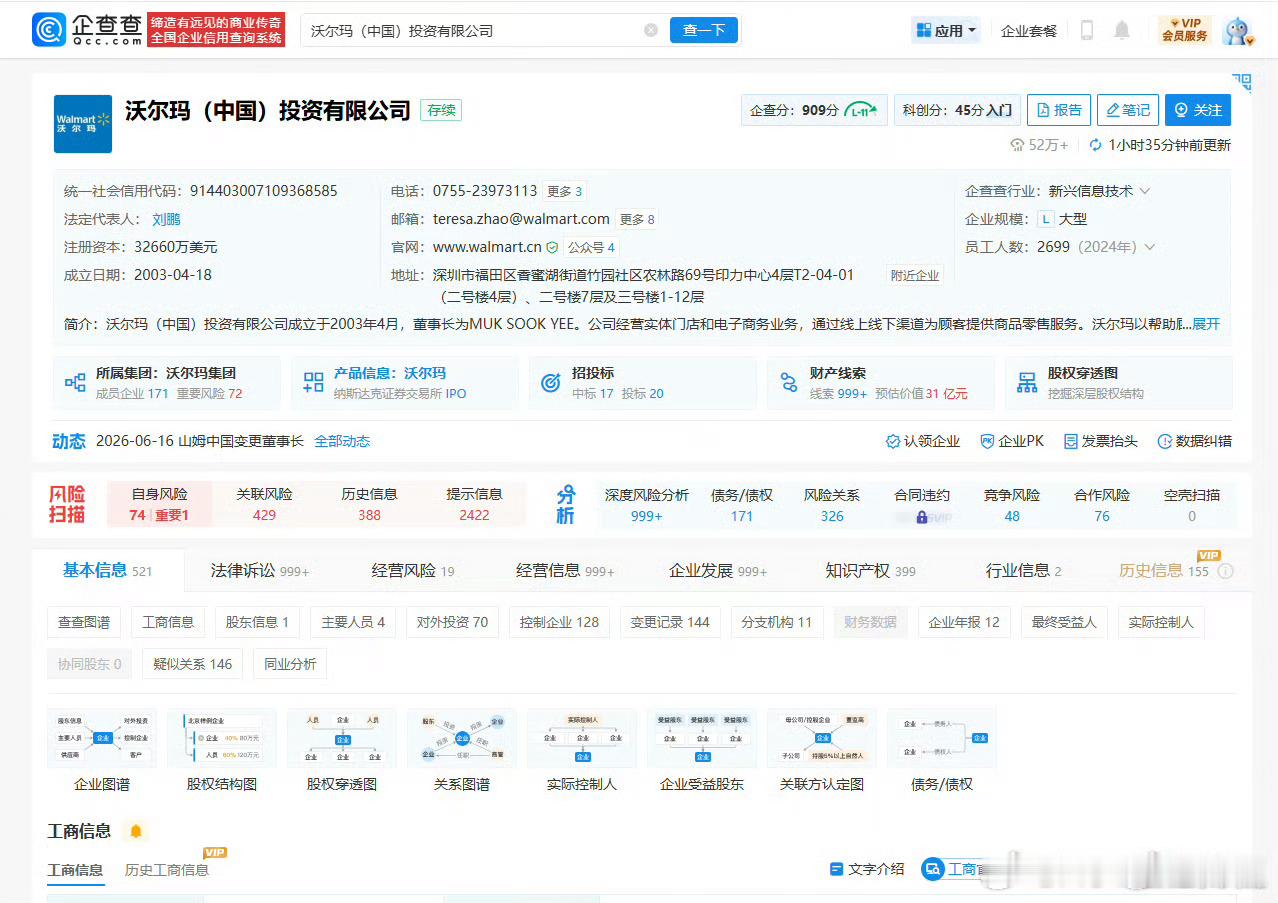The image size is (1278, 903).
Task: Expand phone numbers with 更多 3
Action: point(564,191)
